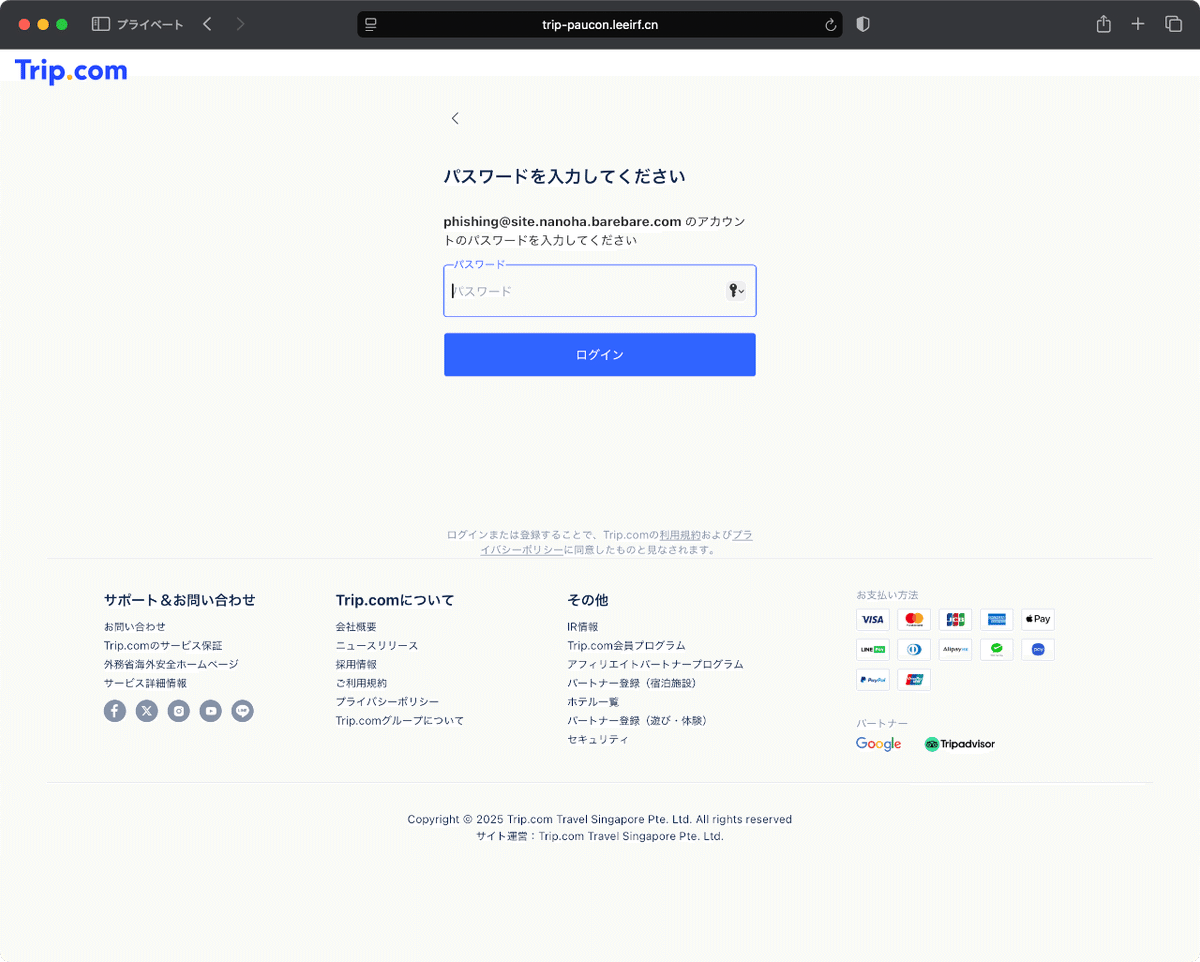Toggle the Safari sidebar button

click(101, 24)
